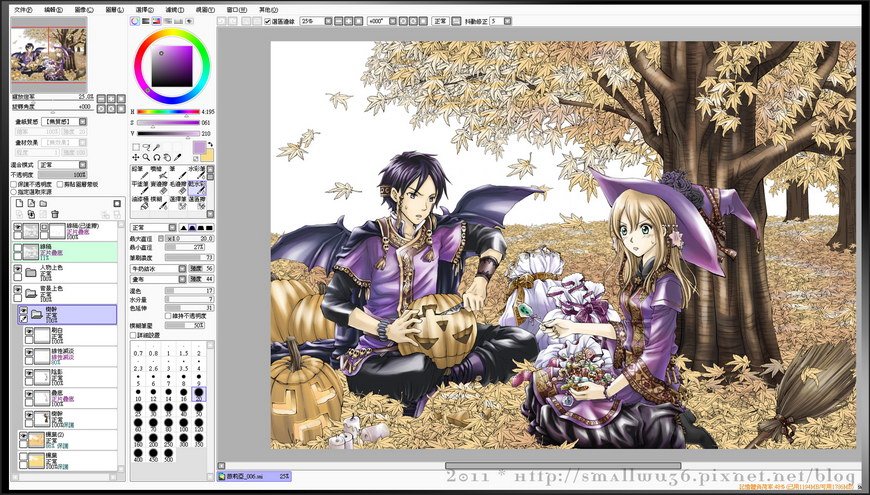The height and width of the screenshot is (495, 870).
Task: Select the eyedropper color picker tool
Action: click(178, 158)
